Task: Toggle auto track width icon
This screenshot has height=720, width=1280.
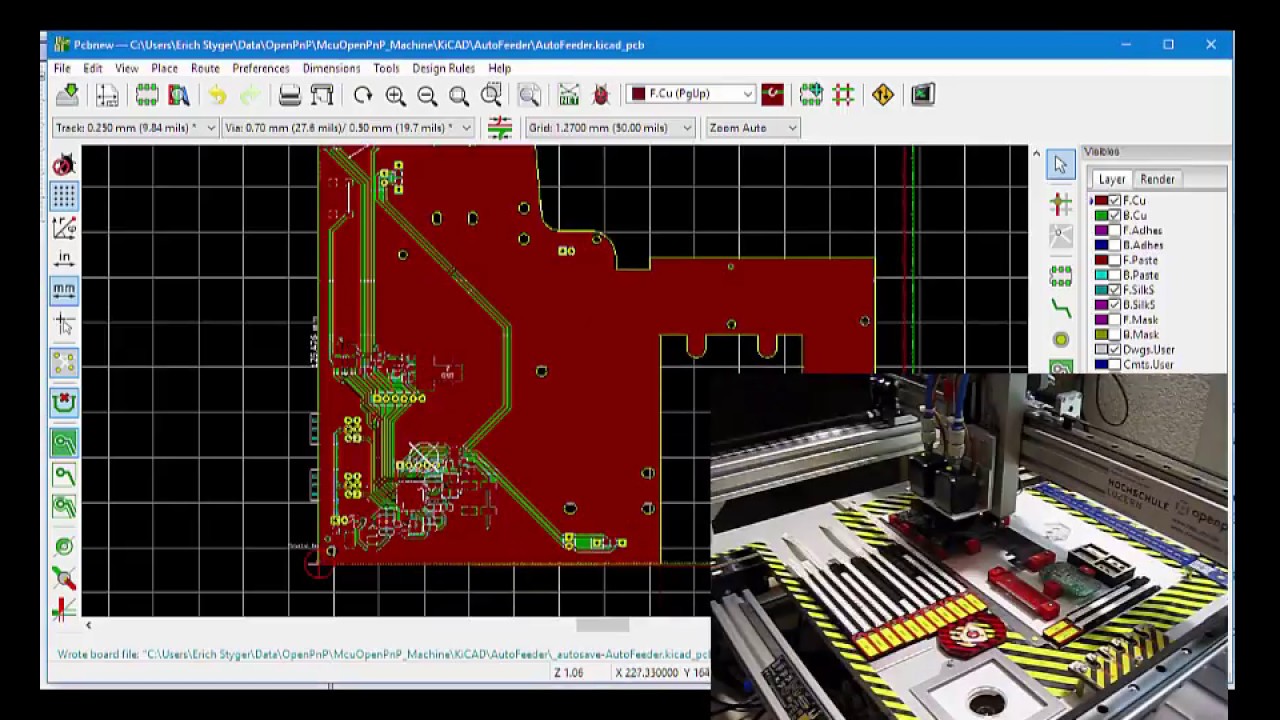Action: tap(500, 127)
